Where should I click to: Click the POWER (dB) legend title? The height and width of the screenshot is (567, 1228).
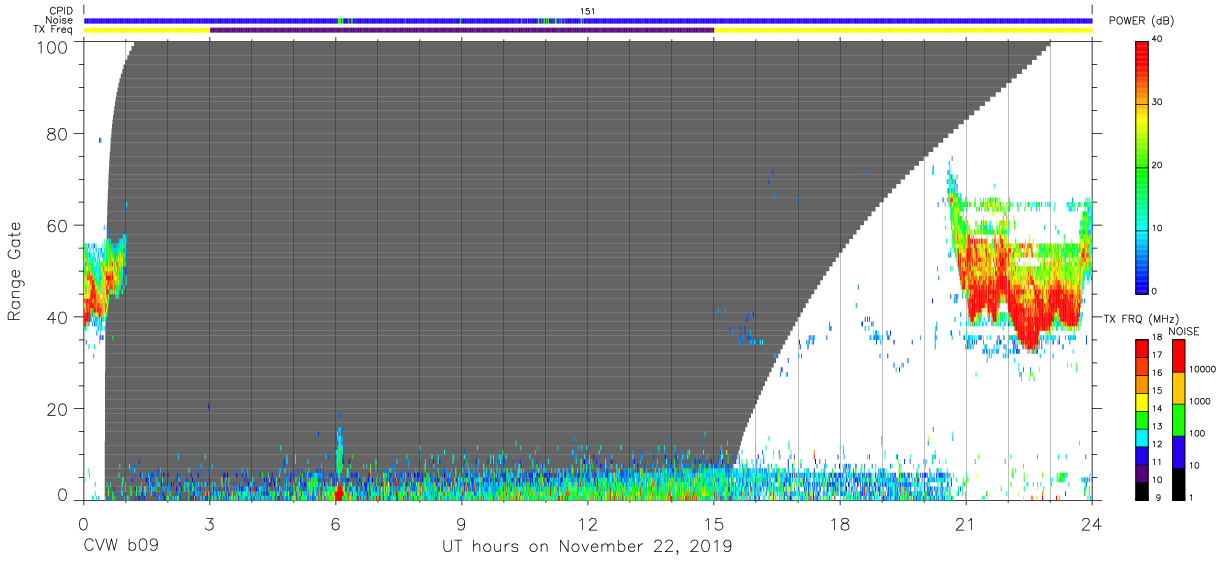pyautogui.click(x=1139, y=21)
